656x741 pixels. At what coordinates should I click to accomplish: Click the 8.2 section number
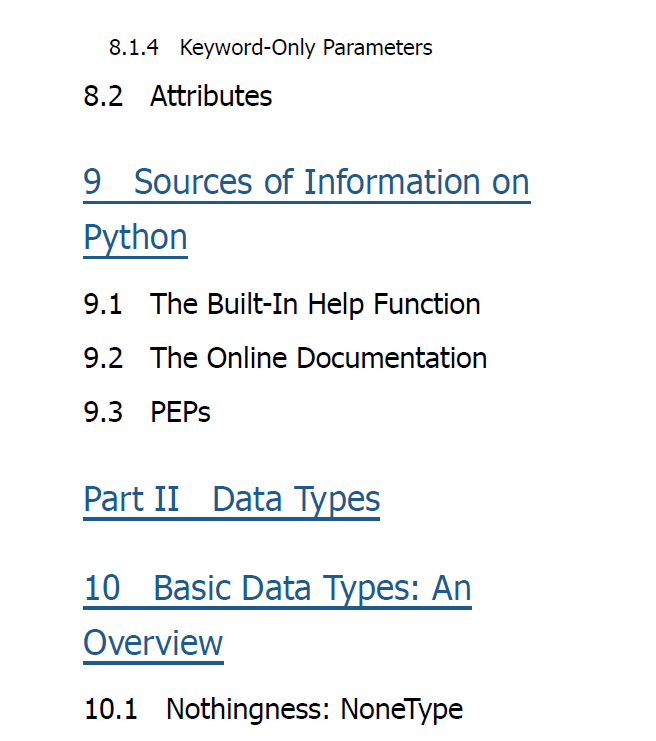(x=103, y=96)
